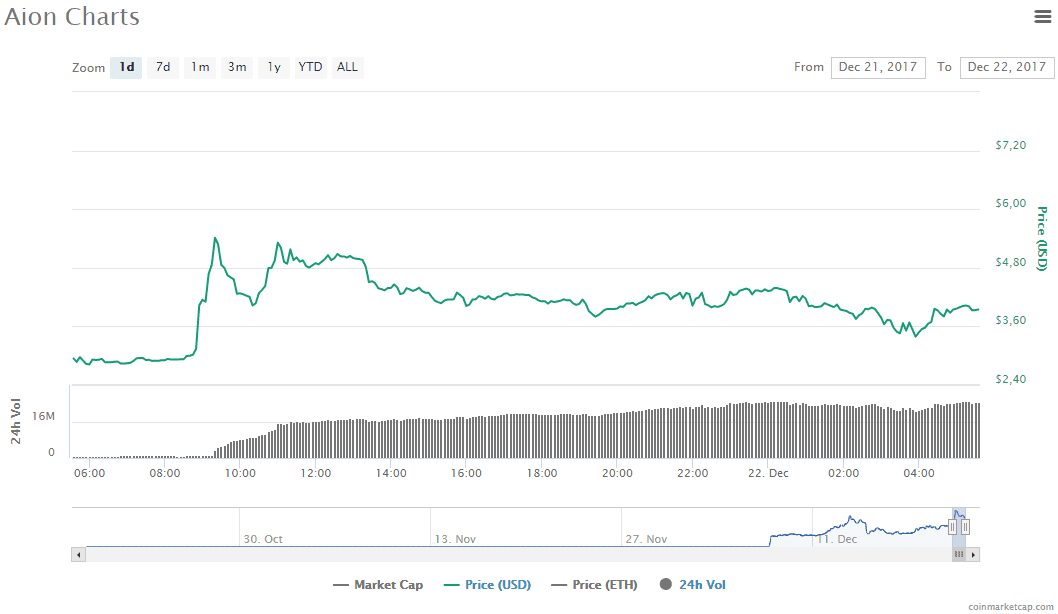Click the navigator scrollbar thumb grip
Screen dimensions: 1058x614
click(959, 555)
